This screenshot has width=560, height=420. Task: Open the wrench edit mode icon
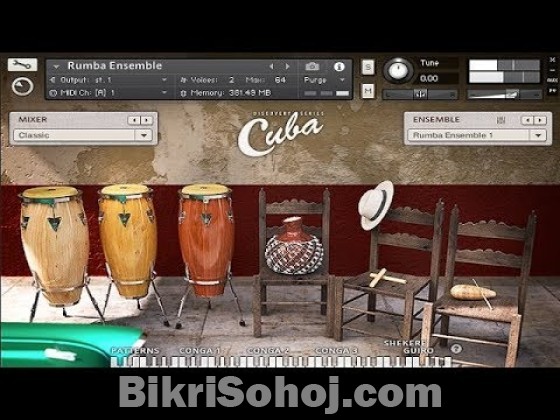pyautogui.click(x=22, y=65)
